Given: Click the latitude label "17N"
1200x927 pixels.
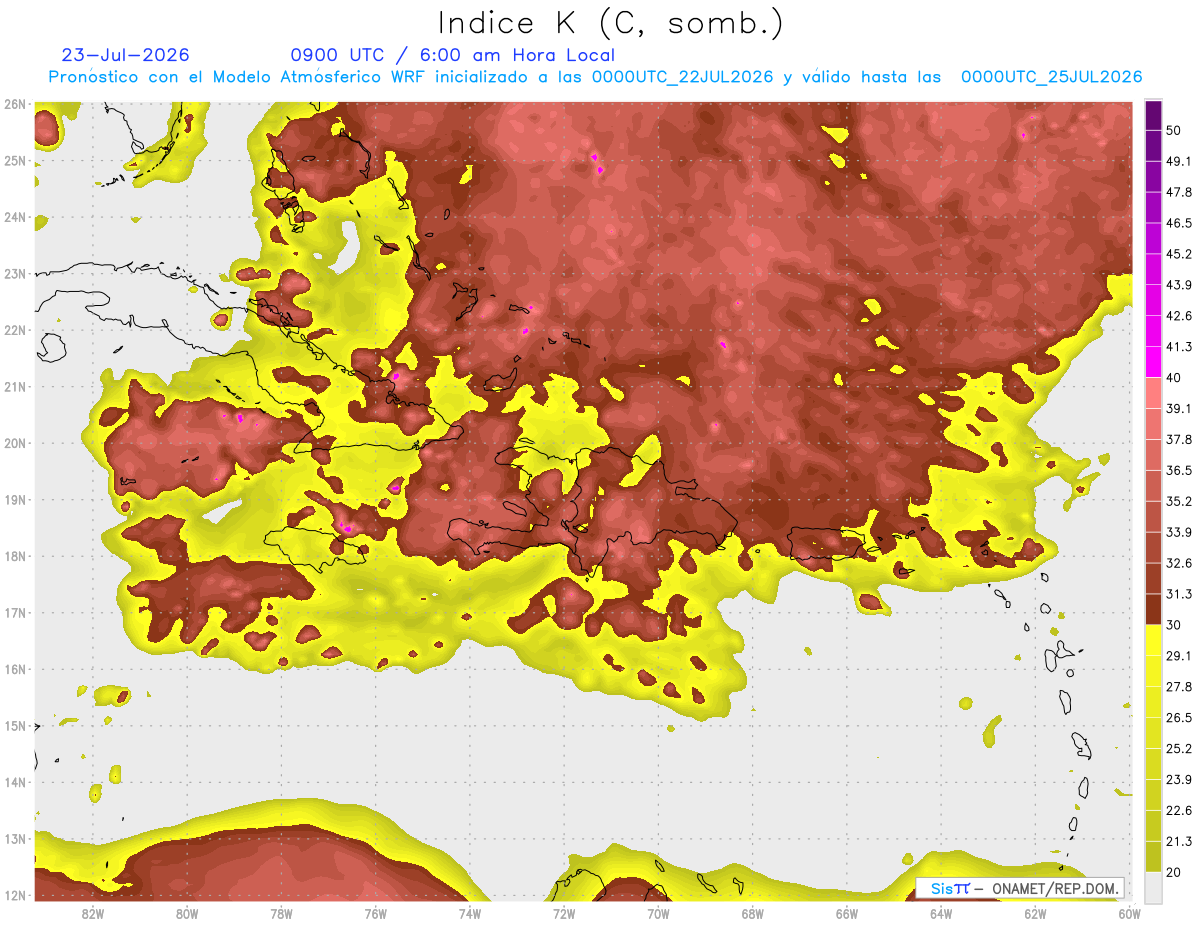Looking at the screenshot, I should (x=14, y=613).
